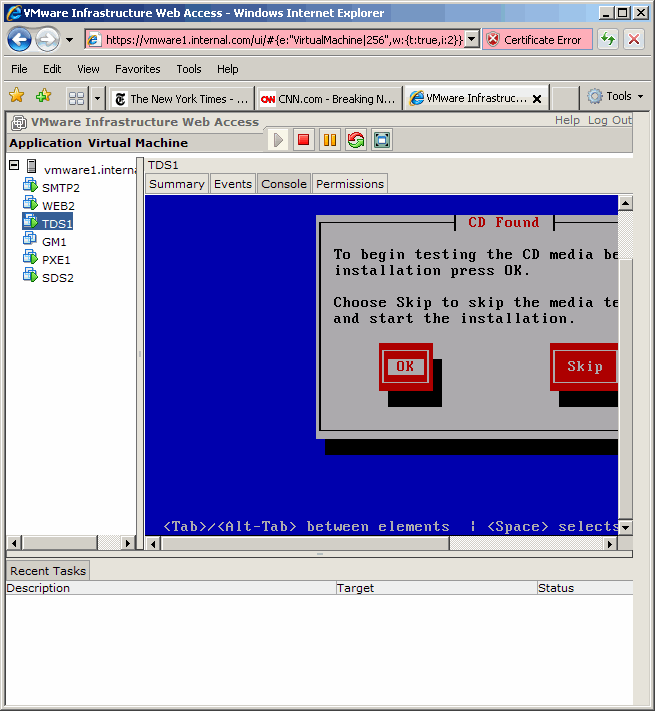The width and height of the screenshot is (655, 711).
Task: Open the Virtual Machine menu
Action: 138,143
